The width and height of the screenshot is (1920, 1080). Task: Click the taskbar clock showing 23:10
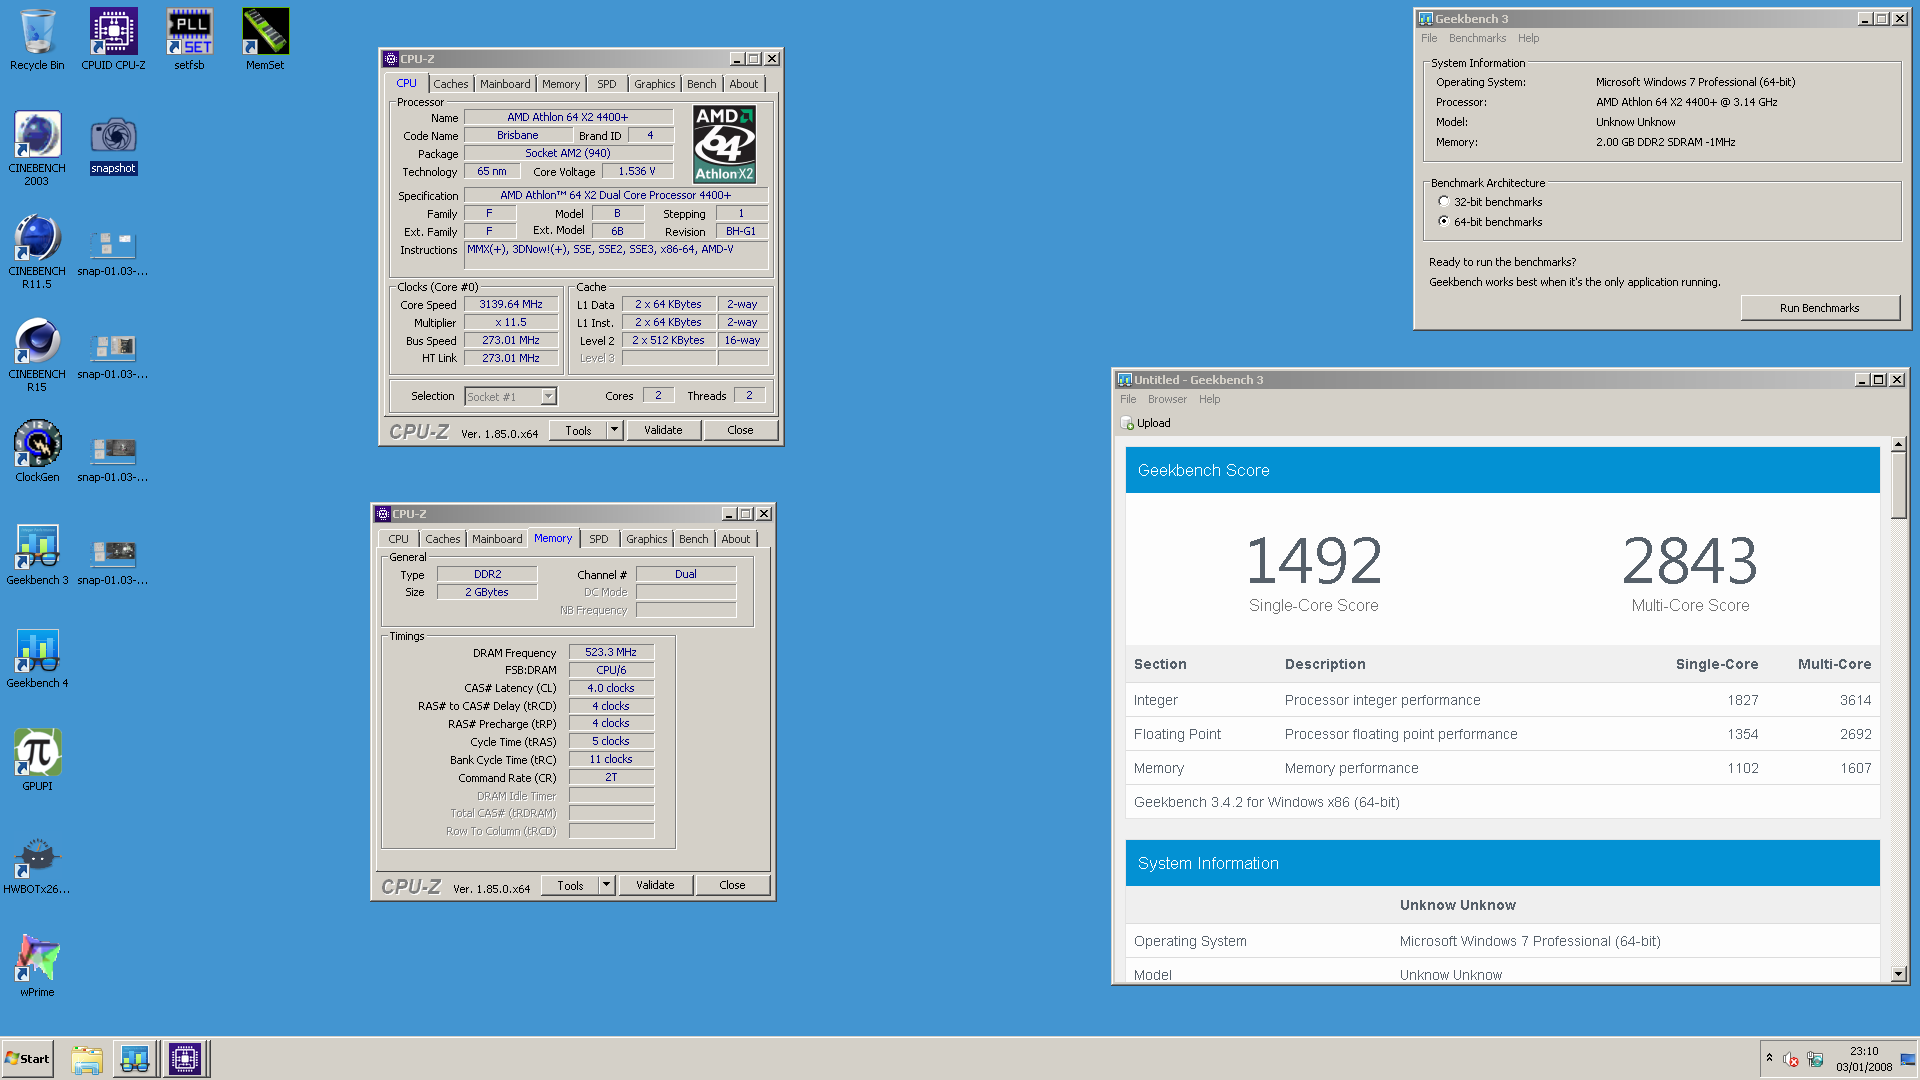tap(1864, 1059)
